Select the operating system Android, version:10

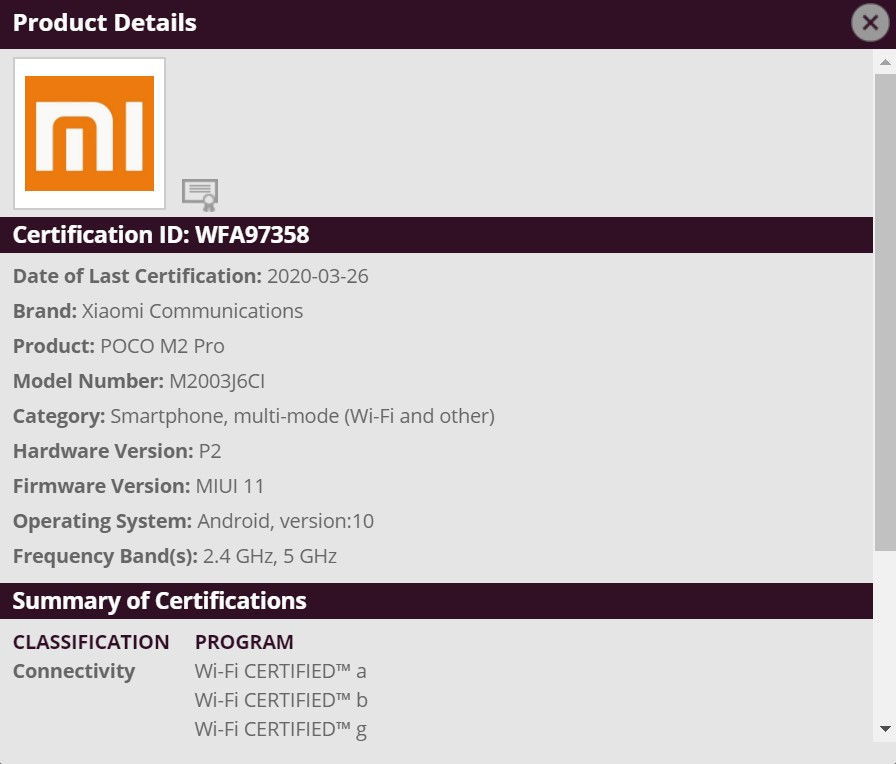click(x=286, y=521)
